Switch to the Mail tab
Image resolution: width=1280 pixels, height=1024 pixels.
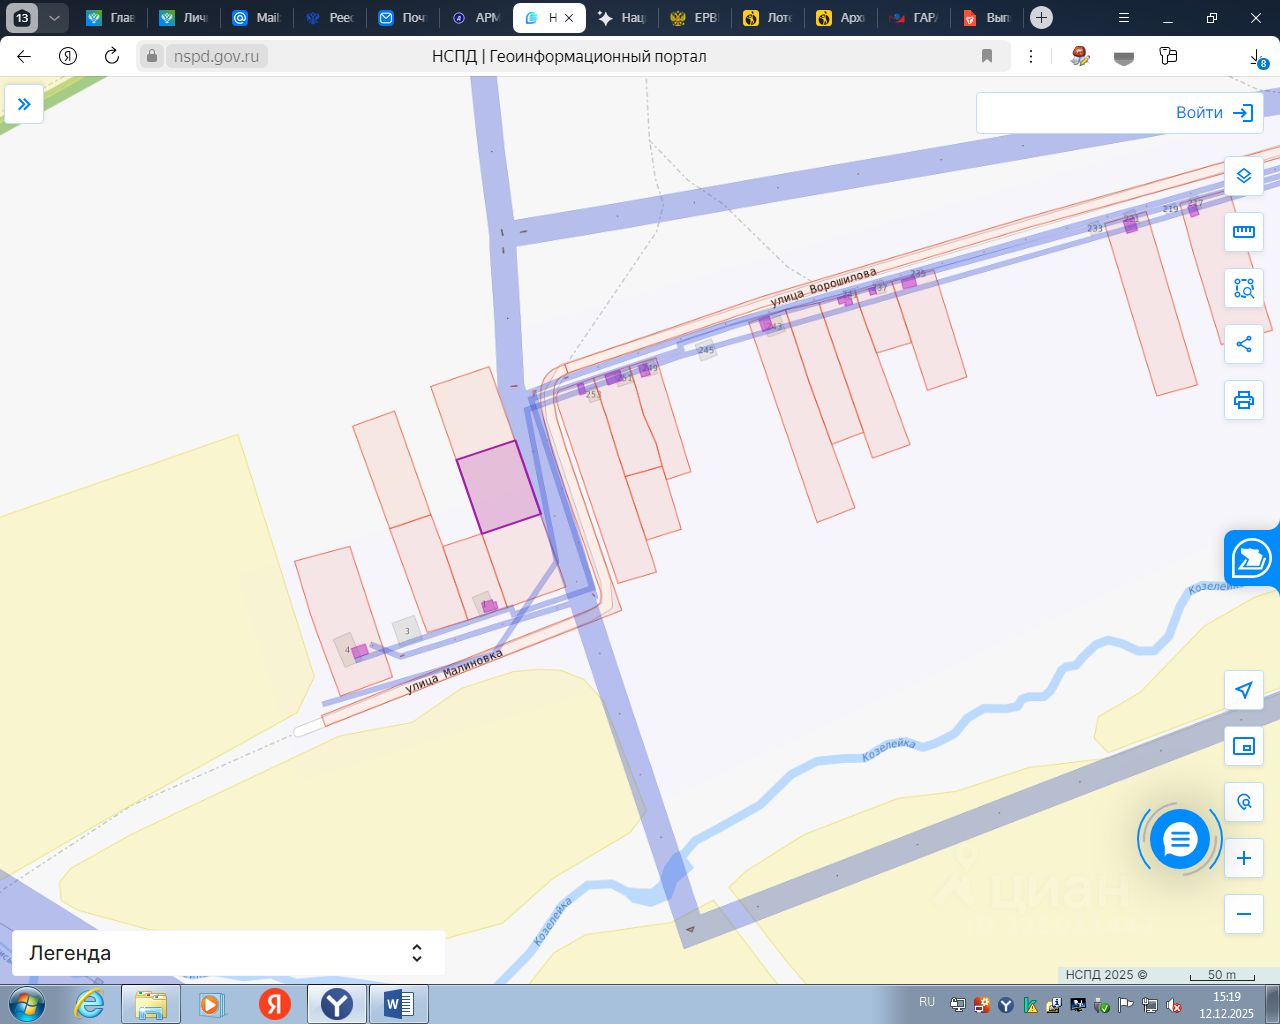[x=256, y=18]
